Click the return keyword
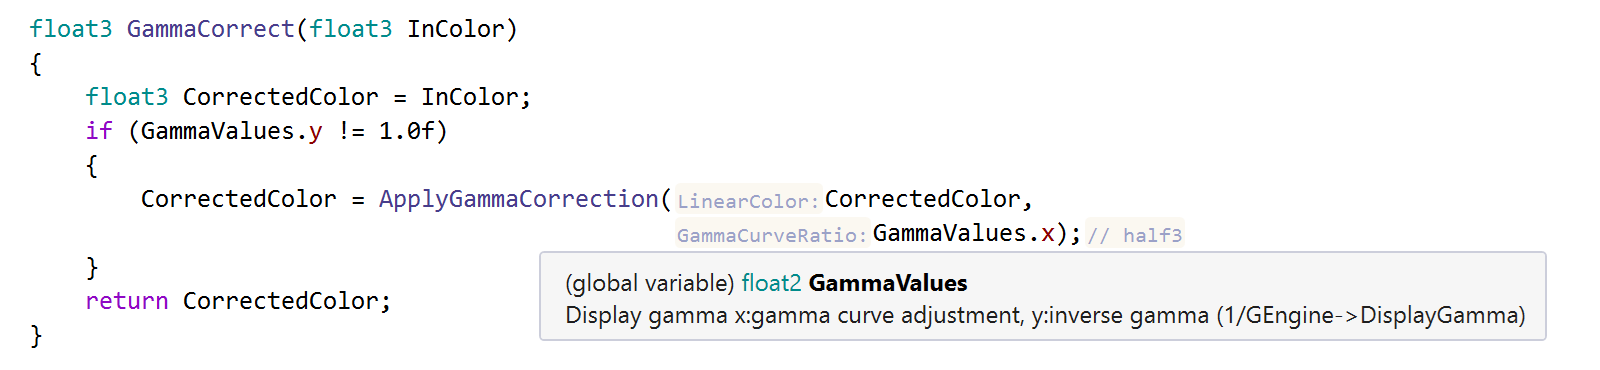 tap(127, 301)
